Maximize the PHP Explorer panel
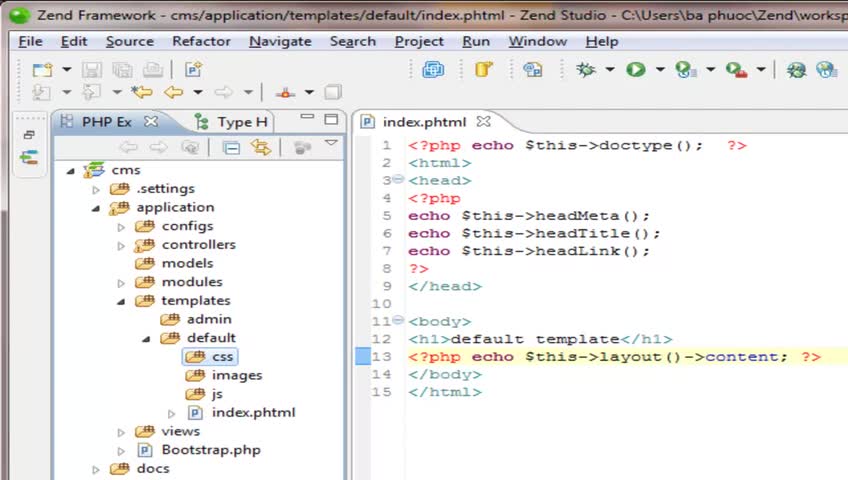The image size is (848, 480). tap(331, 119)
